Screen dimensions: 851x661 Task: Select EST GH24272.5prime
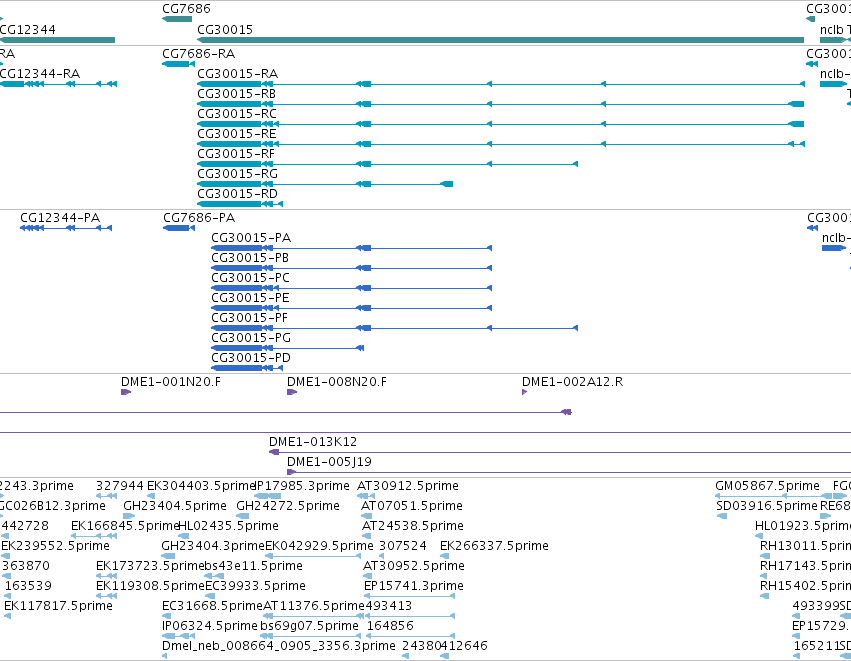tap(288, 506)
